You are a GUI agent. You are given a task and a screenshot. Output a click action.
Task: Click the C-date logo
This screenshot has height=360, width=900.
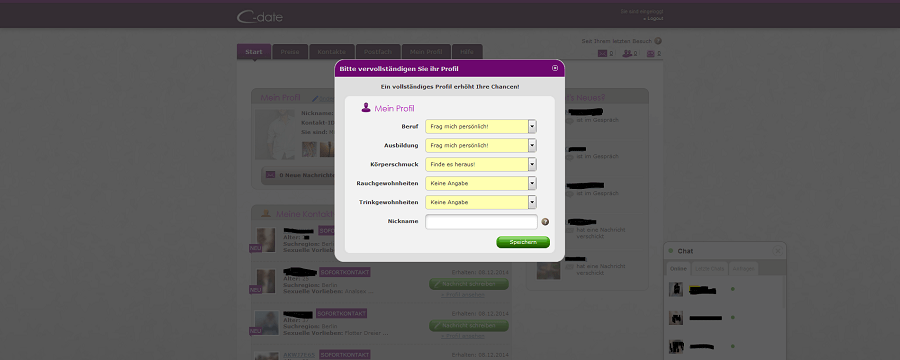pos(259,17)
